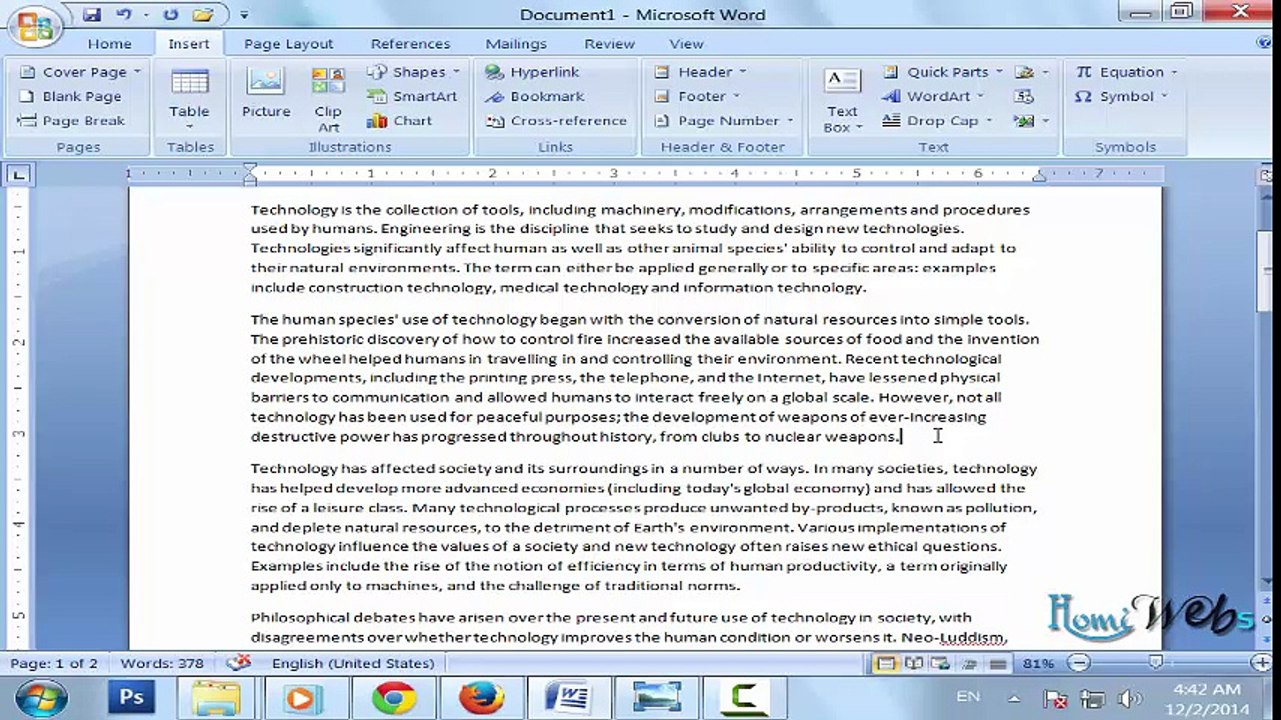Expand the Shapes gallery
This screenshot has width=1281, height=720.
[413, 72]
